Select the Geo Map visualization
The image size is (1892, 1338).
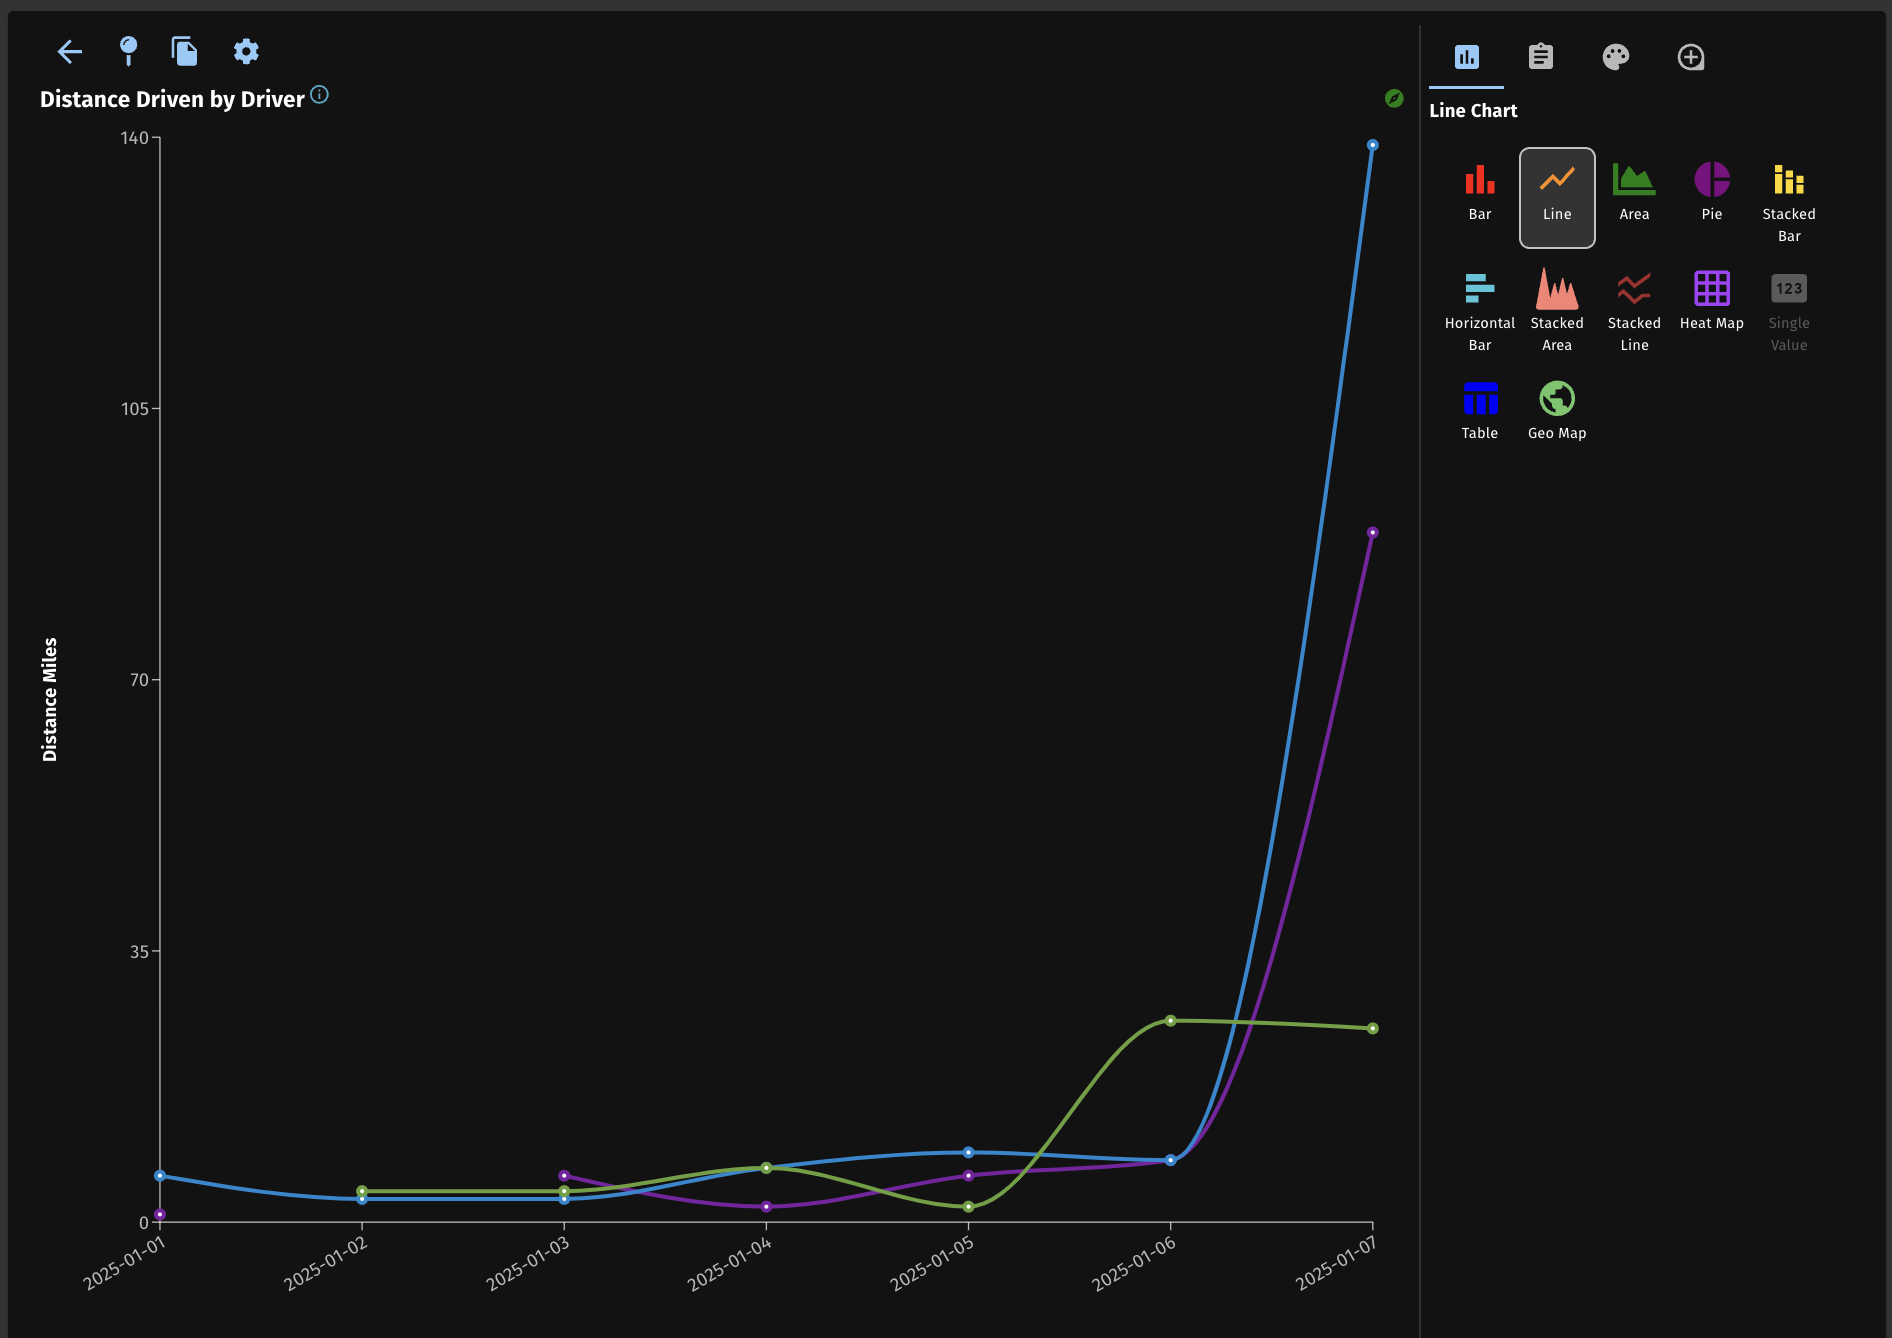(x=1556, y=411)
